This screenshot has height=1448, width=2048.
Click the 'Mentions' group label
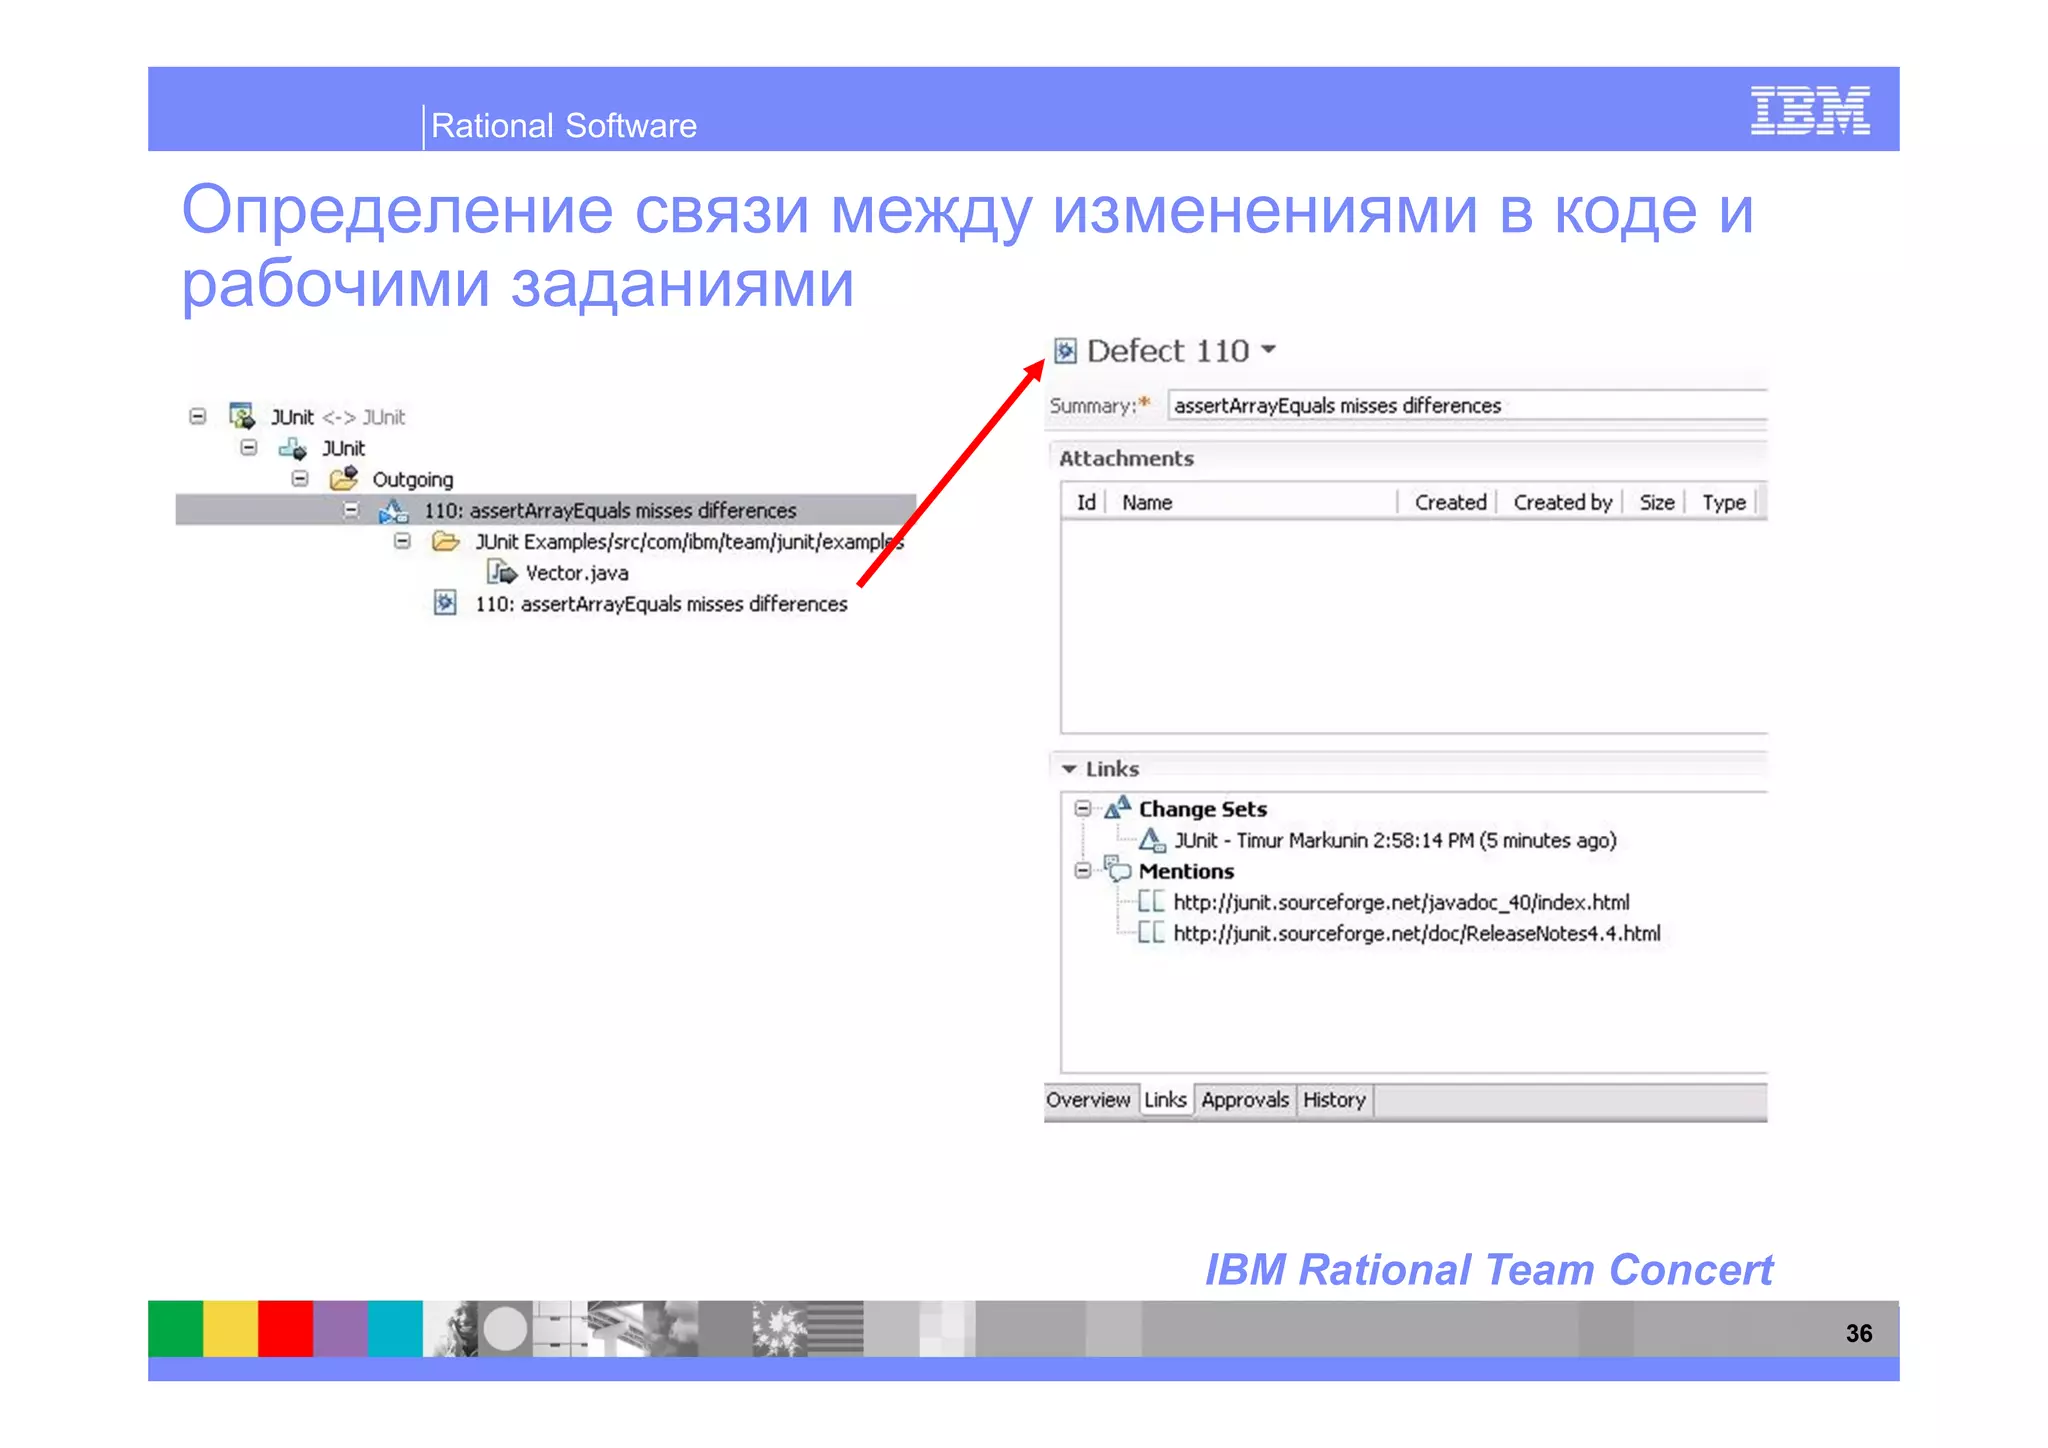click(x=1186, y=871)
